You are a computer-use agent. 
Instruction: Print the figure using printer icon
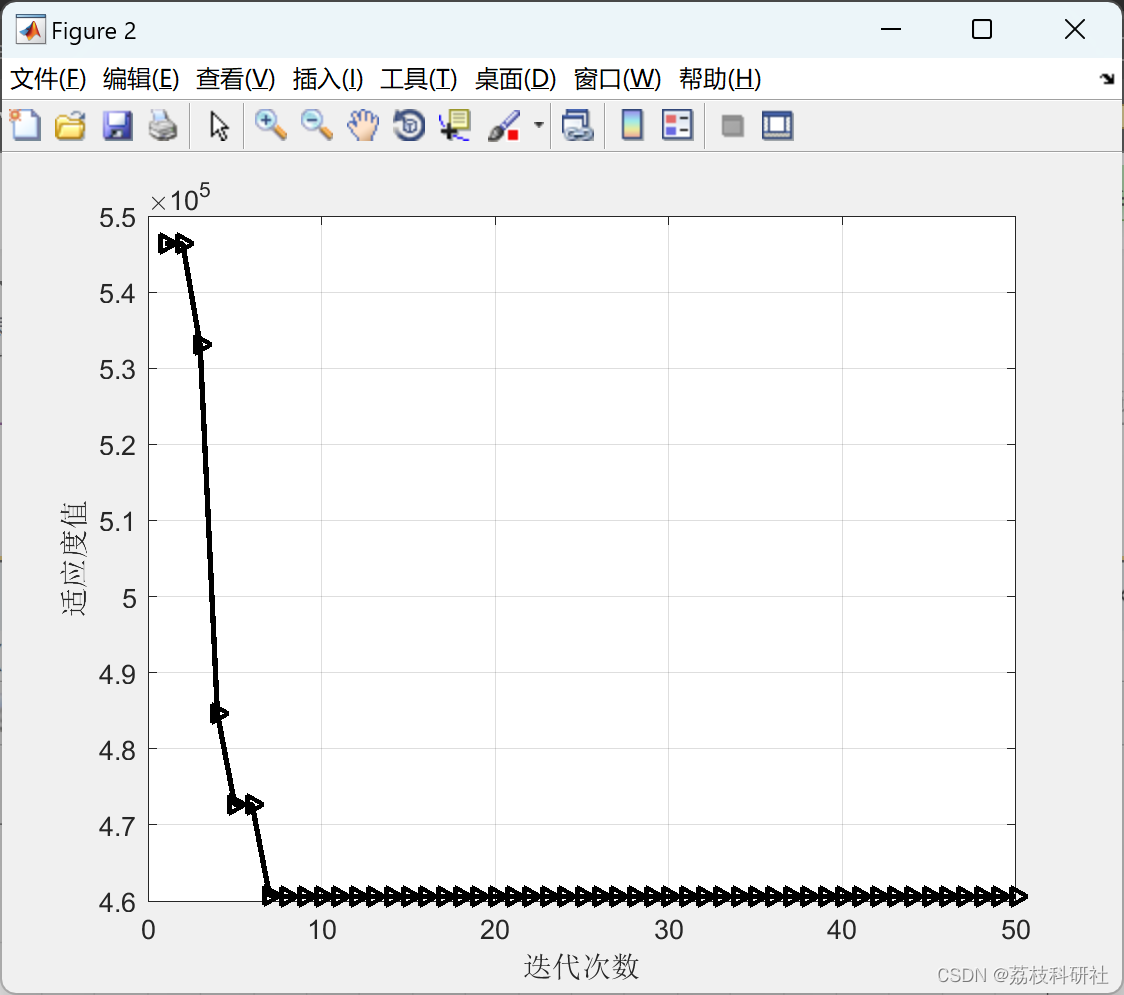pyautogui.click(x=163, y=125)
